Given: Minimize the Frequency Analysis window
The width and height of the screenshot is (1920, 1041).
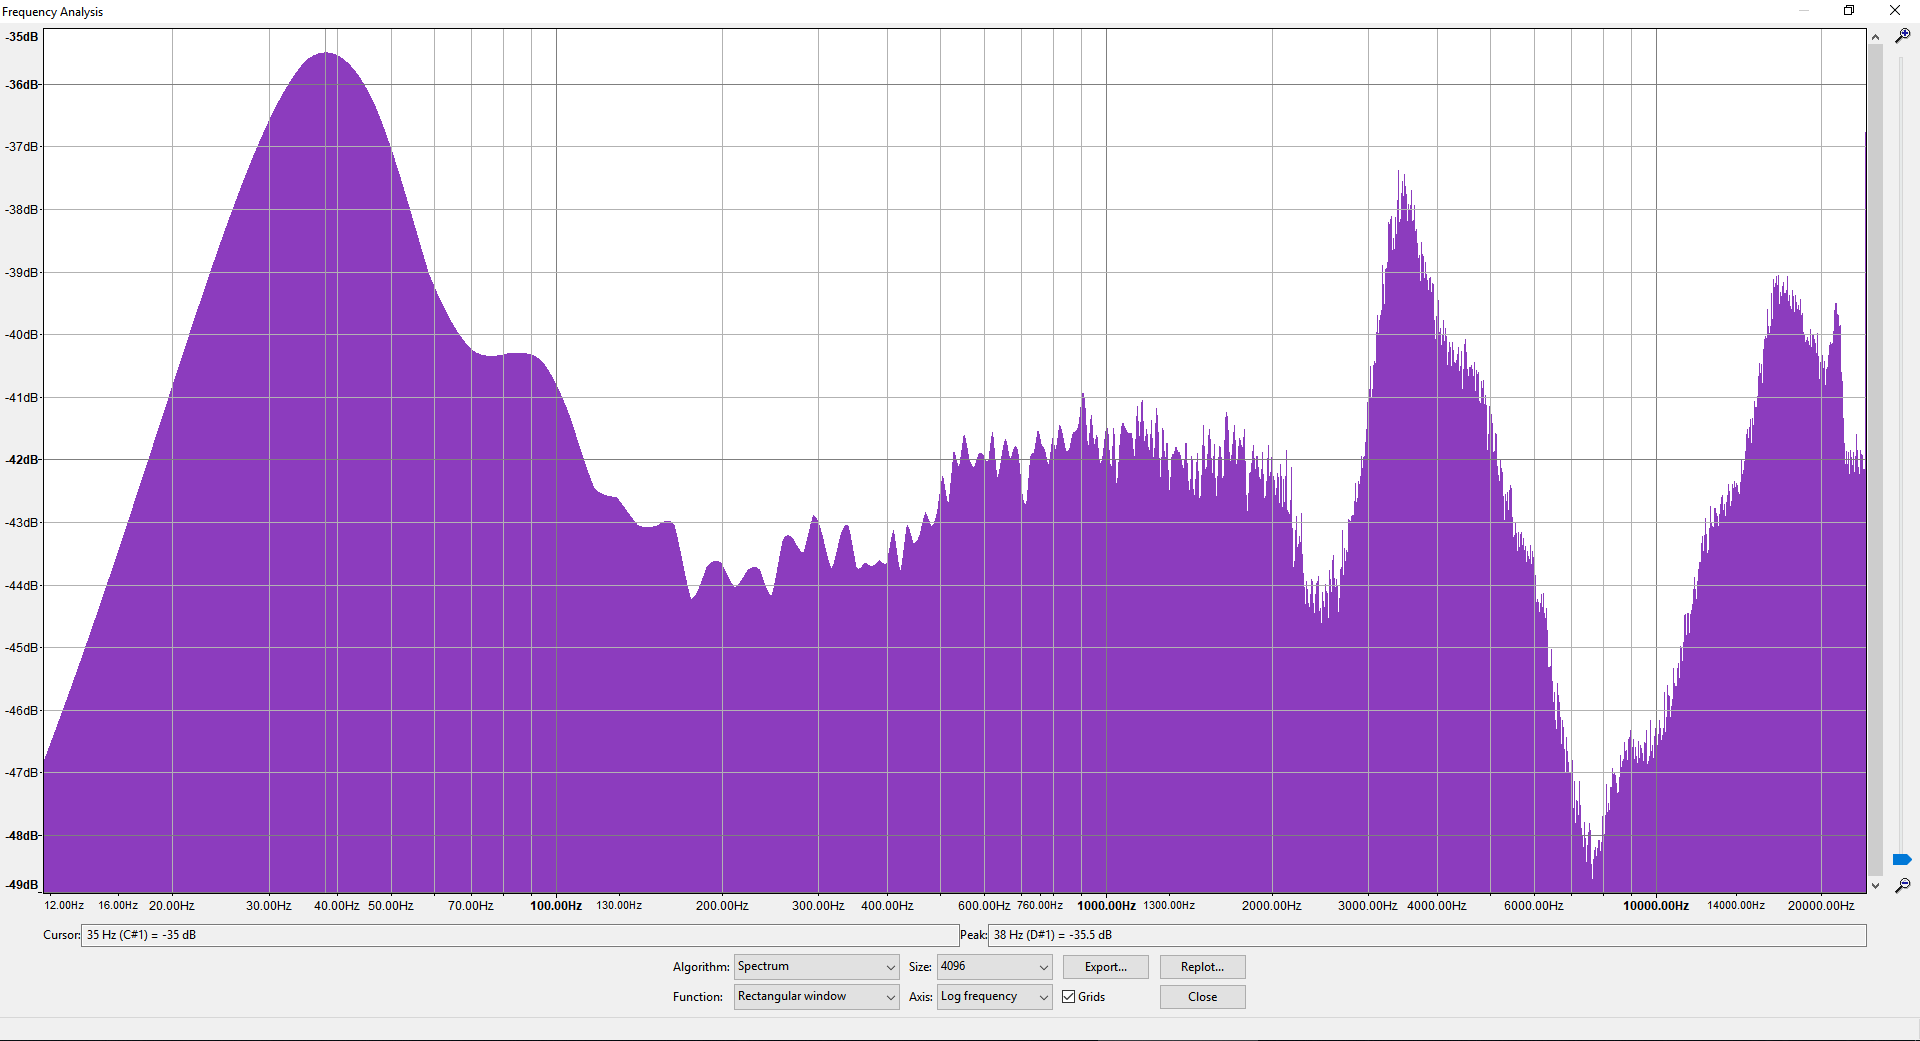Looking at the screenshot, I should tap(1804, 11).
